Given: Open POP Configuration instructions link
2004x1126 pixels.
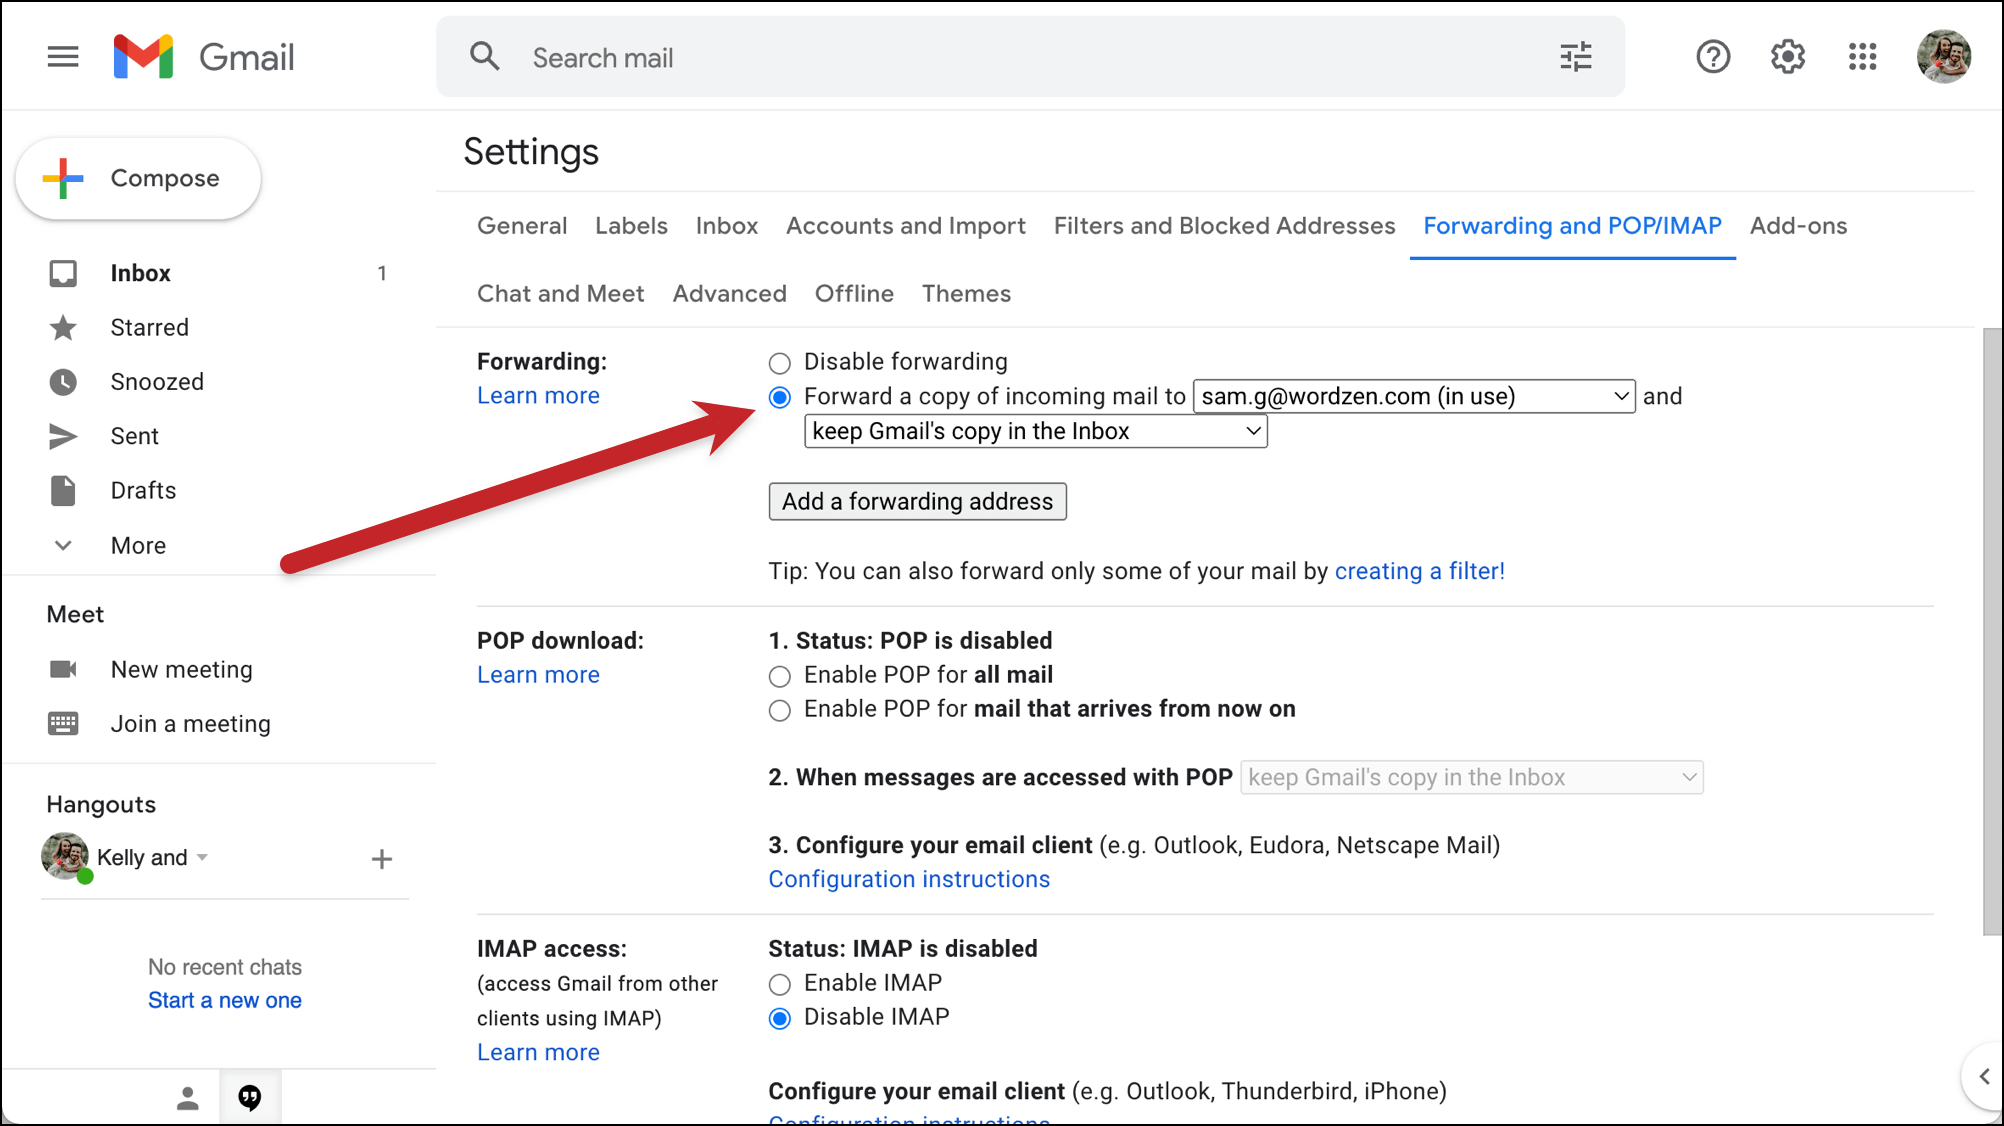Looking at the screenshot, I should (x=909, y=879).
